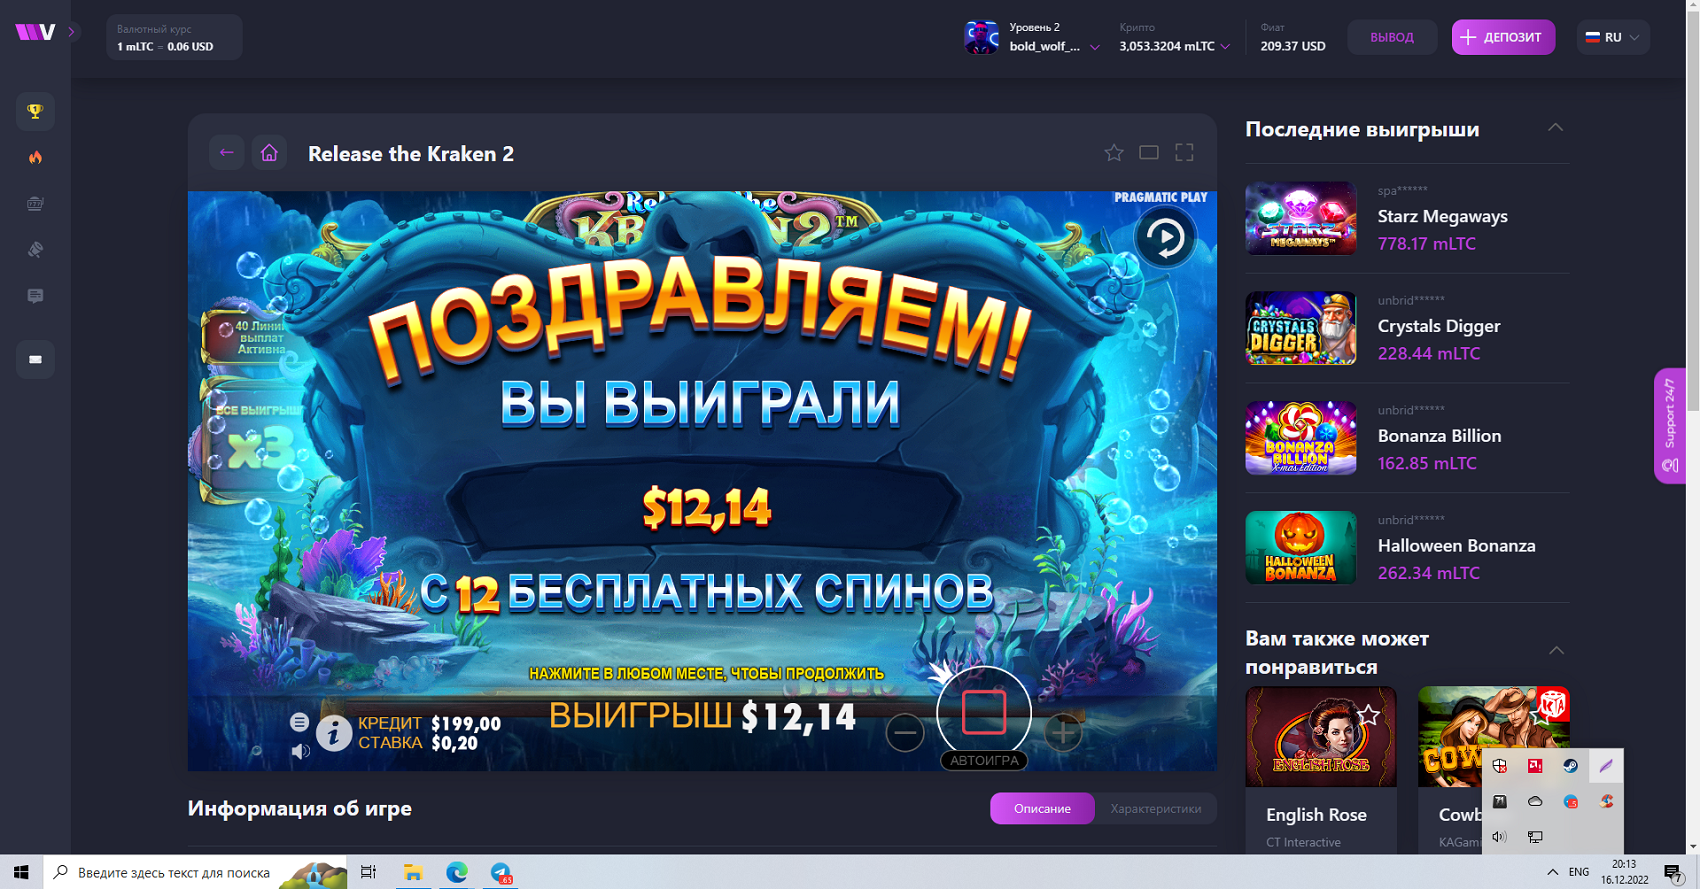The image size is (1700, 889).
Task: Click the Starz Megaways title link
Action: click(1442, 216)
